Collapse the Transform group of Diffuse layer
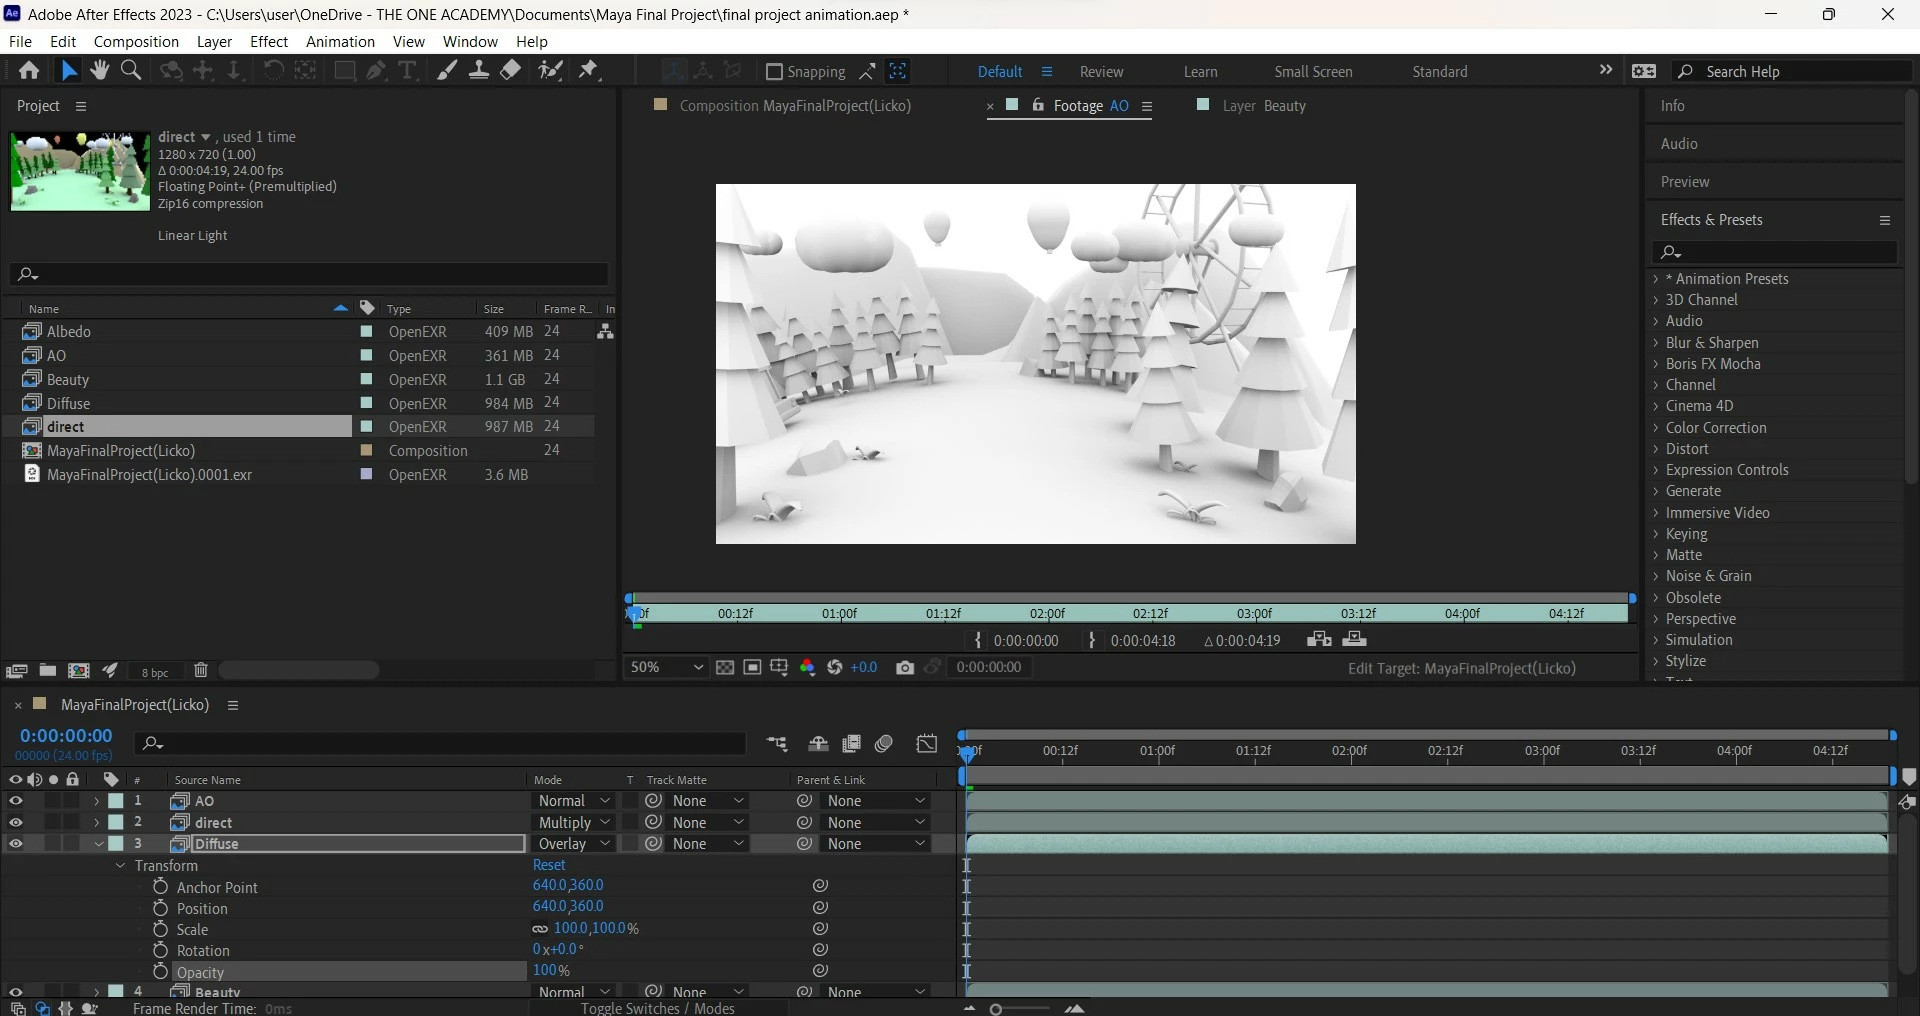1920x1016 pixels. pyautogui.click(x=120, y=866)
